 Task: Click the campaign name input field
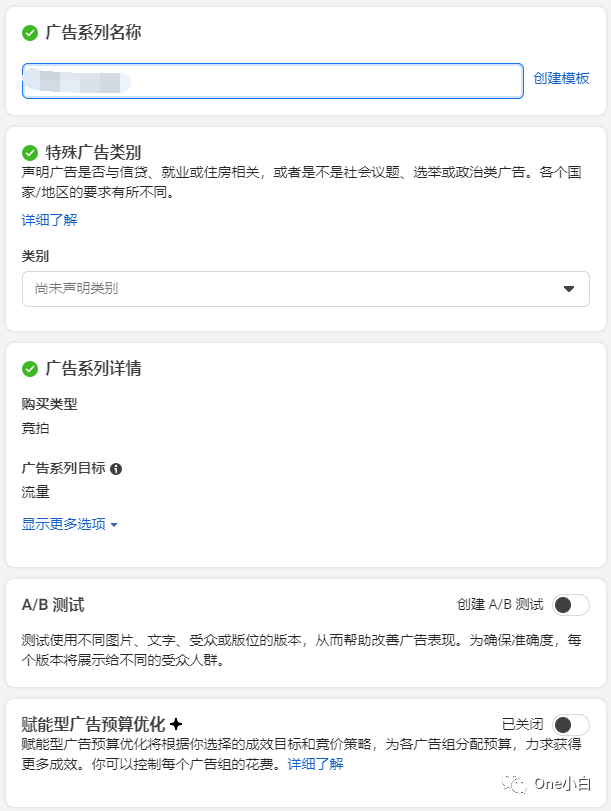coord(271,80)
